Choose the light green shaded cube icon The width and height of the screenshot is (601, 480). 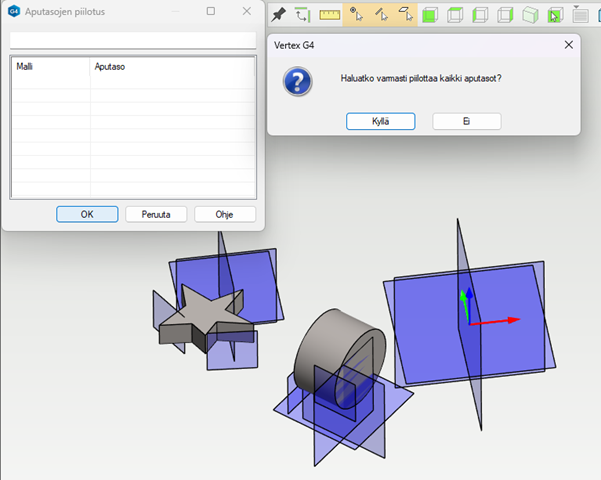(531, 15)
